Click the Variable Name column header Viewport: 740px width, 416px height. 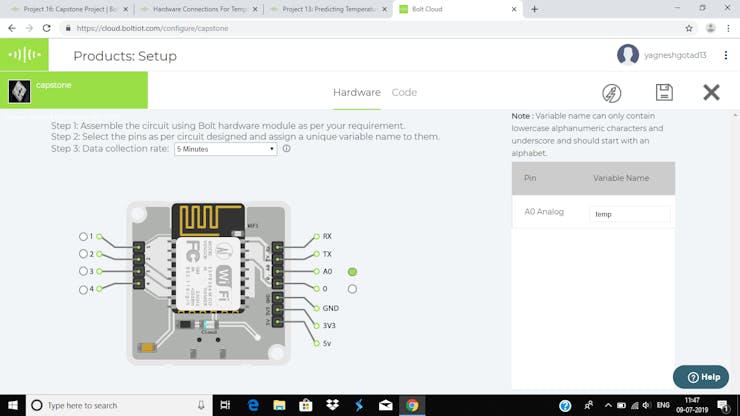click(621, 178)
